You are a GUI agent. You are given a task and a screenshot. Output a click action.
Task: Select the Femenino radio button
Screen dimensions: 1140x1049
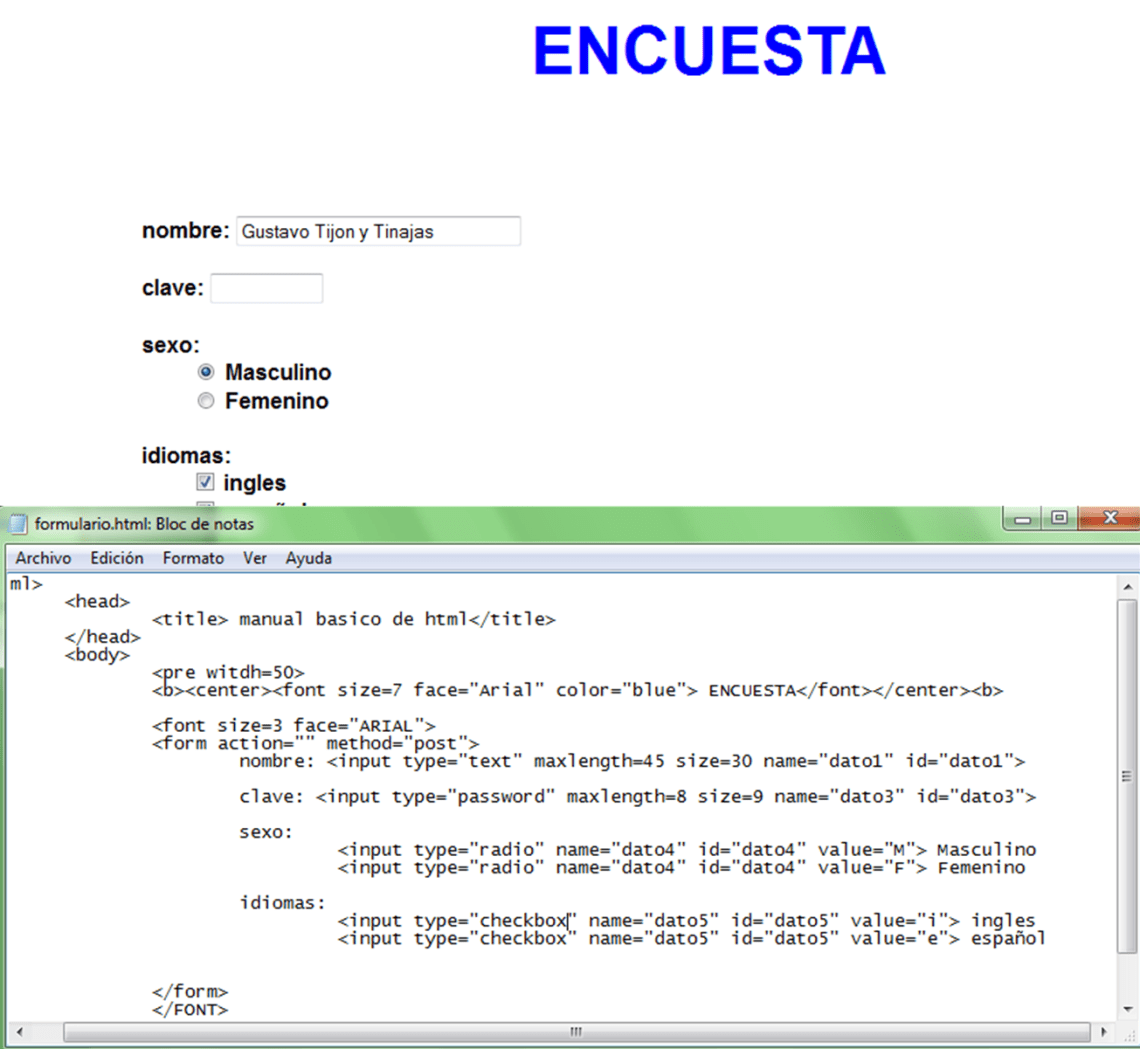click(x=206, y=401)
